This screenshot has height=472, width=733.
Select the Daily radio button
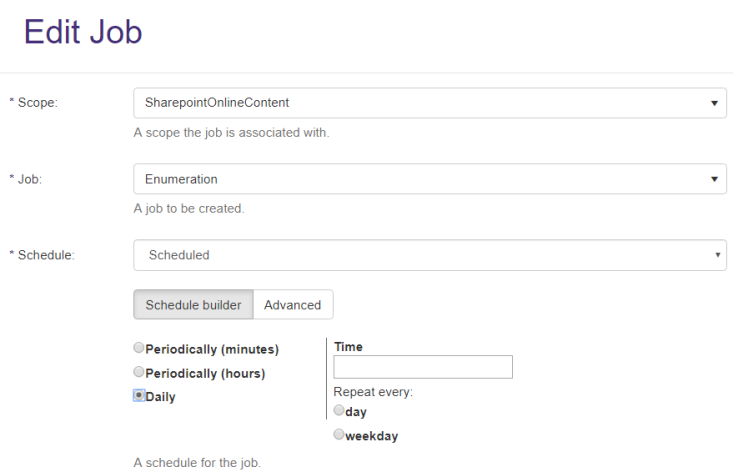pos(139,395)
